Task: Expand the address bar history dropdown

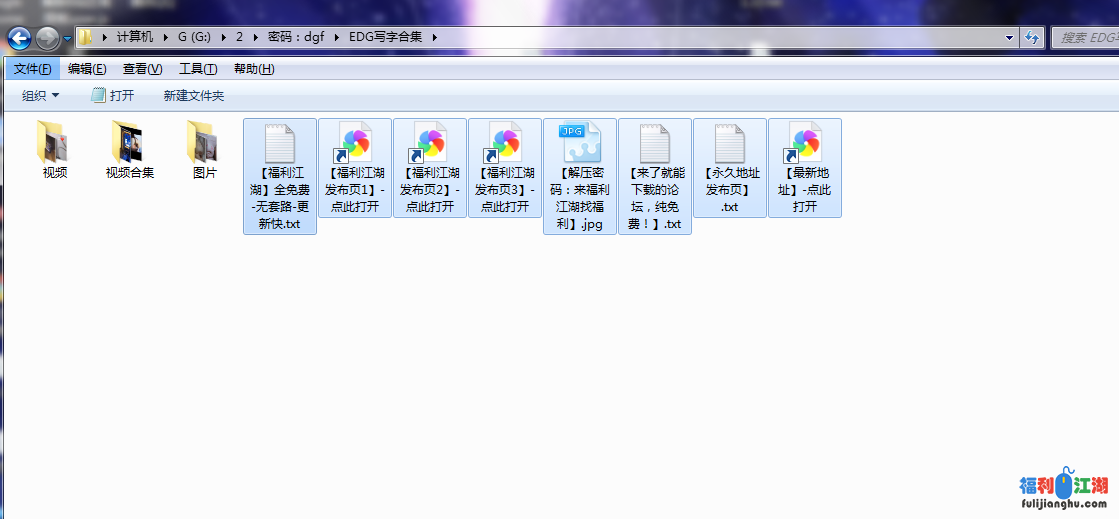Action: click(1009, 37)
